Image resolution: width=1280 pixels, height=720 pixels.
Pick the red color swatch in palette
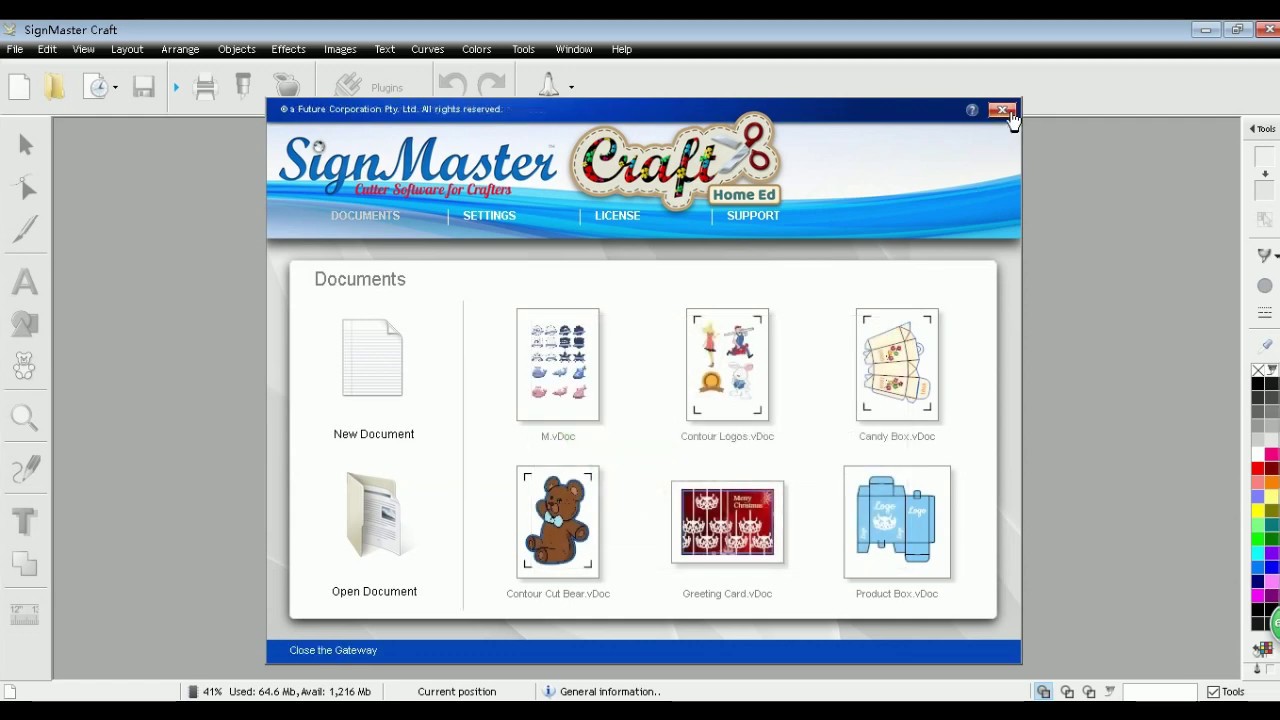tap(1258, 469)
